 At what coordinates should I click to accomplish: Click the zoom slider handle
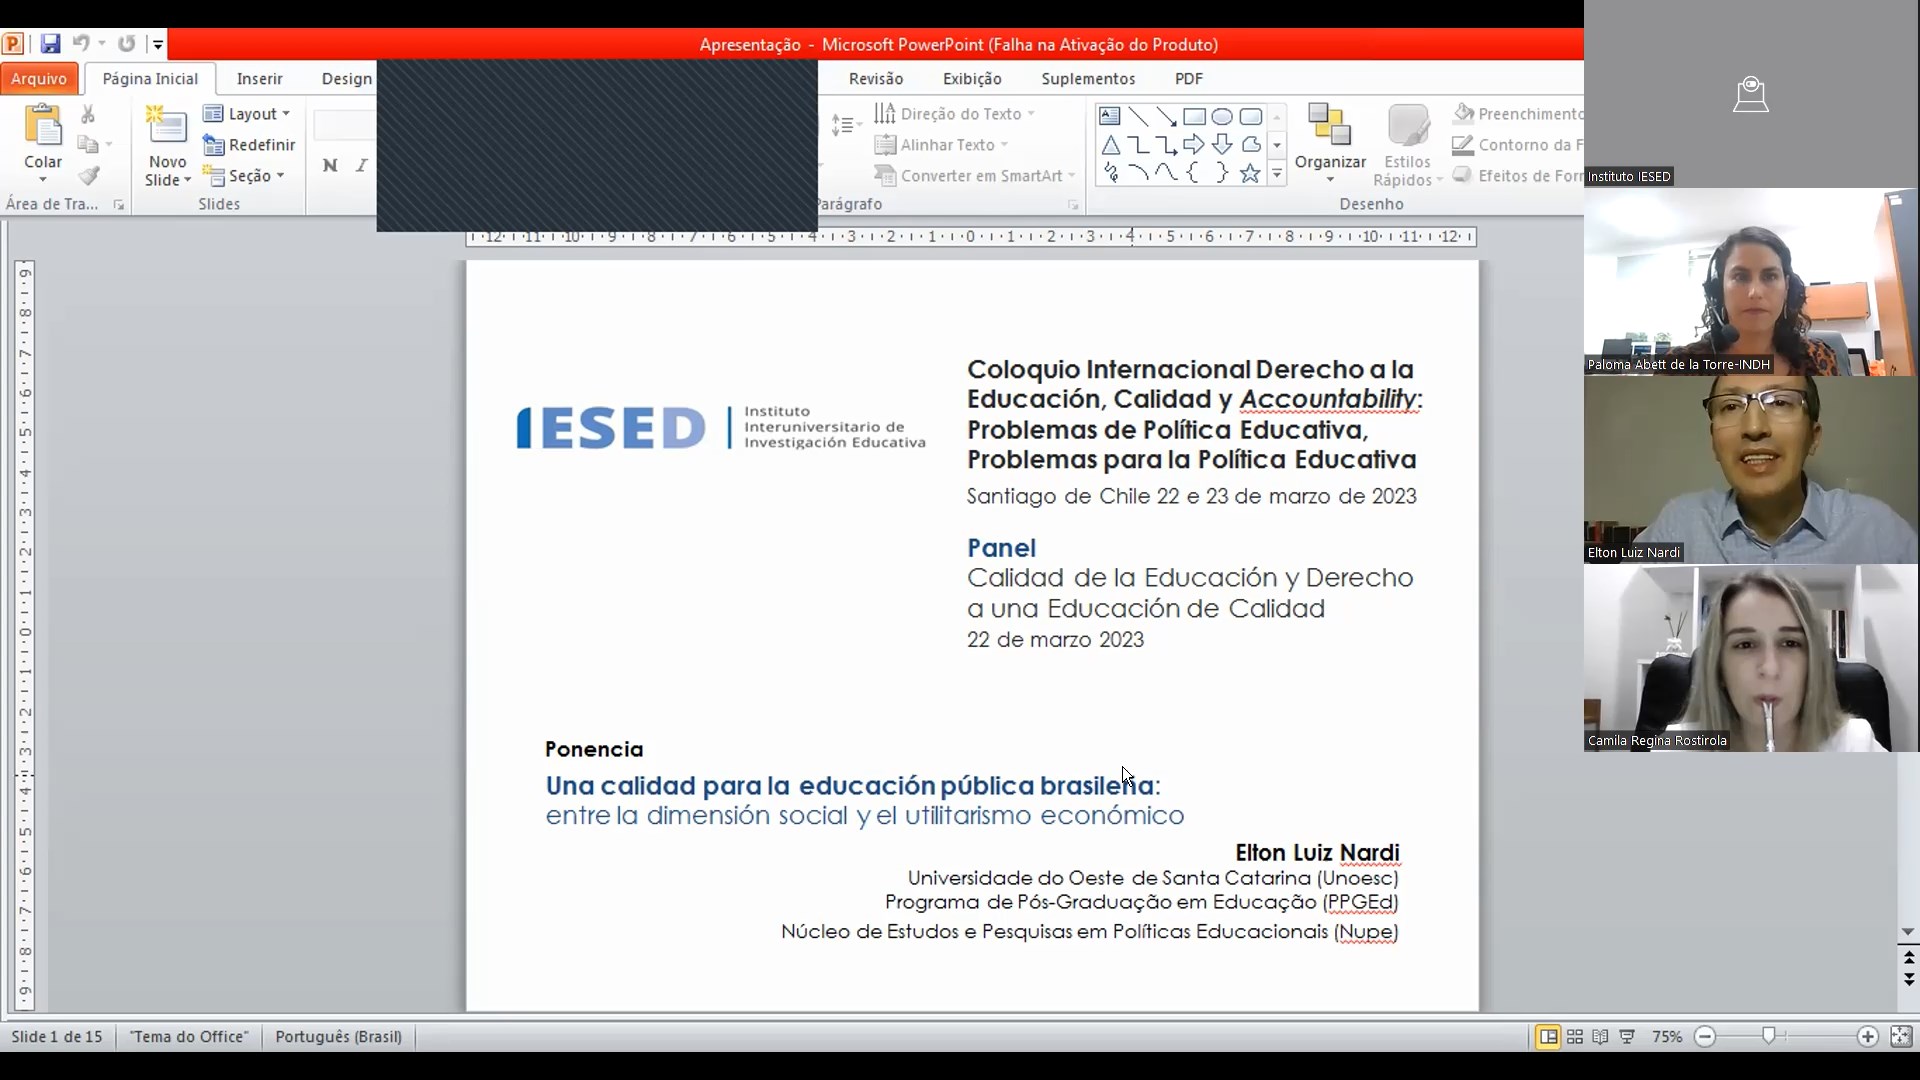(1769, 1037)
